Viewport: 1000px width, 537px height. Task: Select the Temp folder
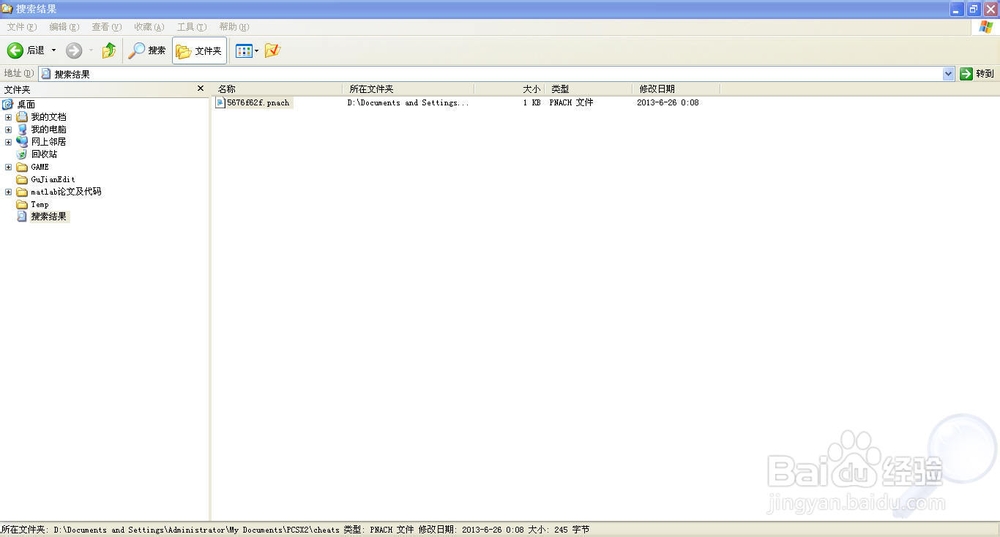40,204
